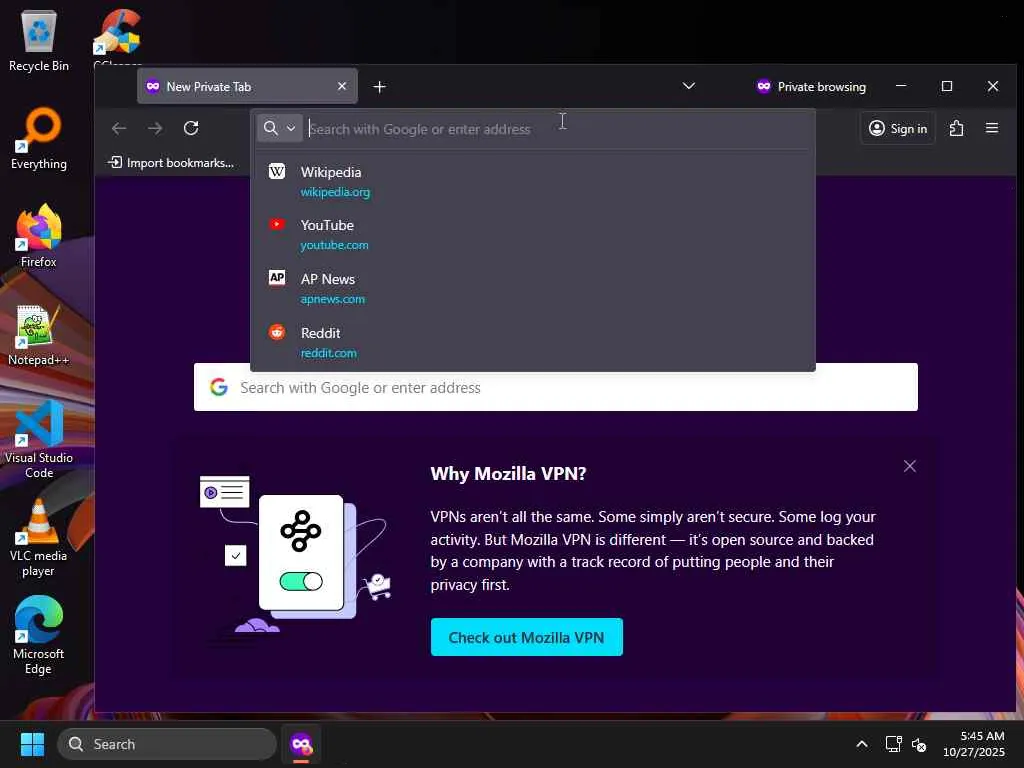Open VLC media player desktop icon
The height and width of the screenshot is (768, 1024).
[39, 538]
